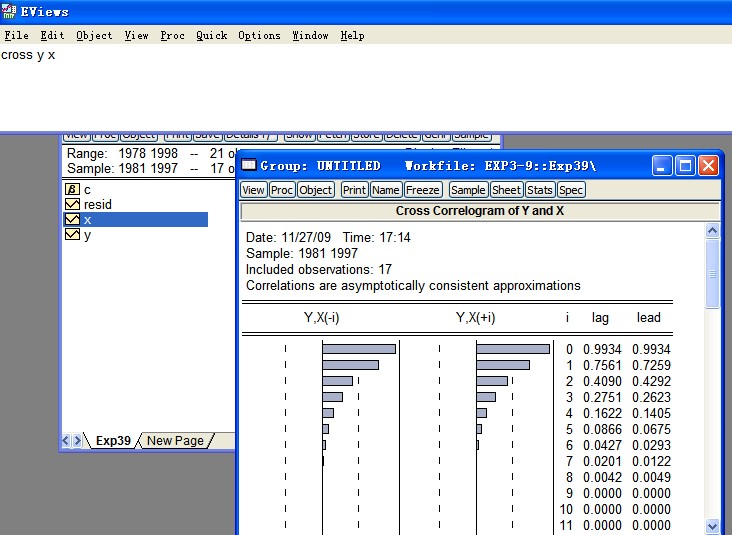Select the coefficient vector c icon
Viewport: 732px width, 535px height.
(x=72, y=190)
